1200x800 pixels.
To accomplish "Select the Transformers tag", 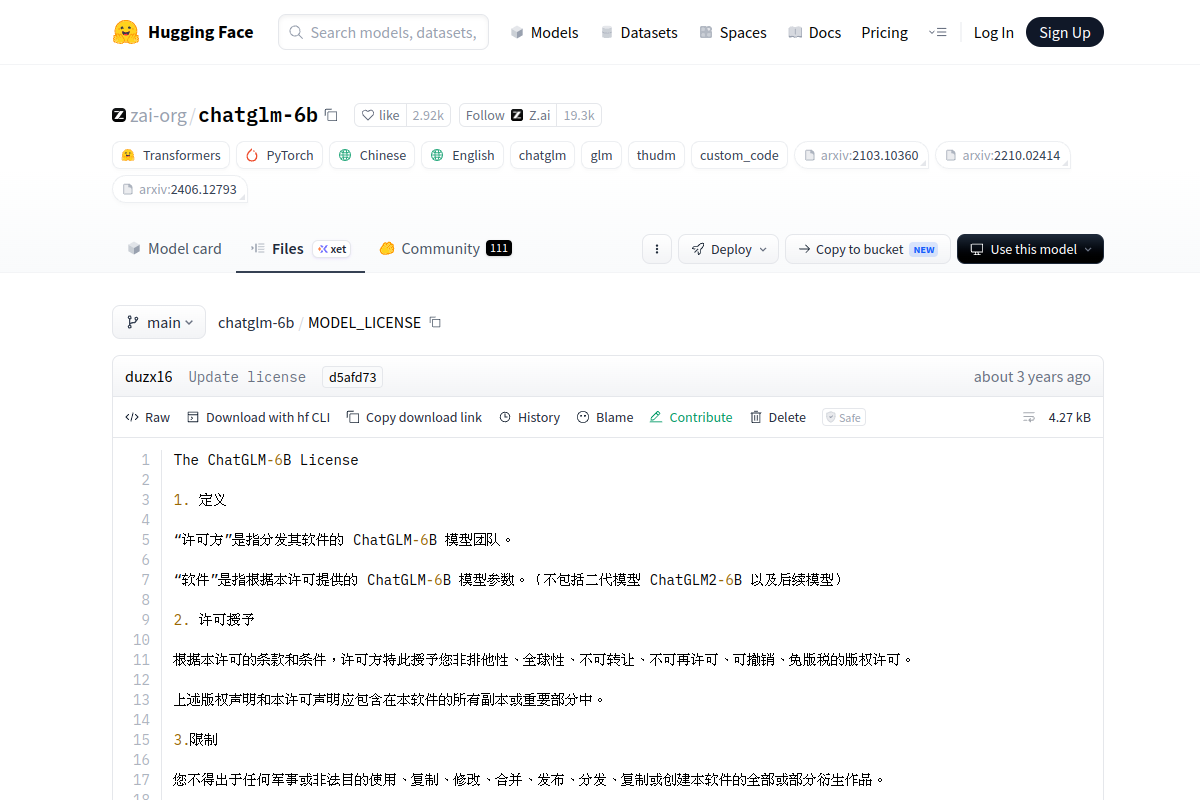I will [x=171, y=155].
